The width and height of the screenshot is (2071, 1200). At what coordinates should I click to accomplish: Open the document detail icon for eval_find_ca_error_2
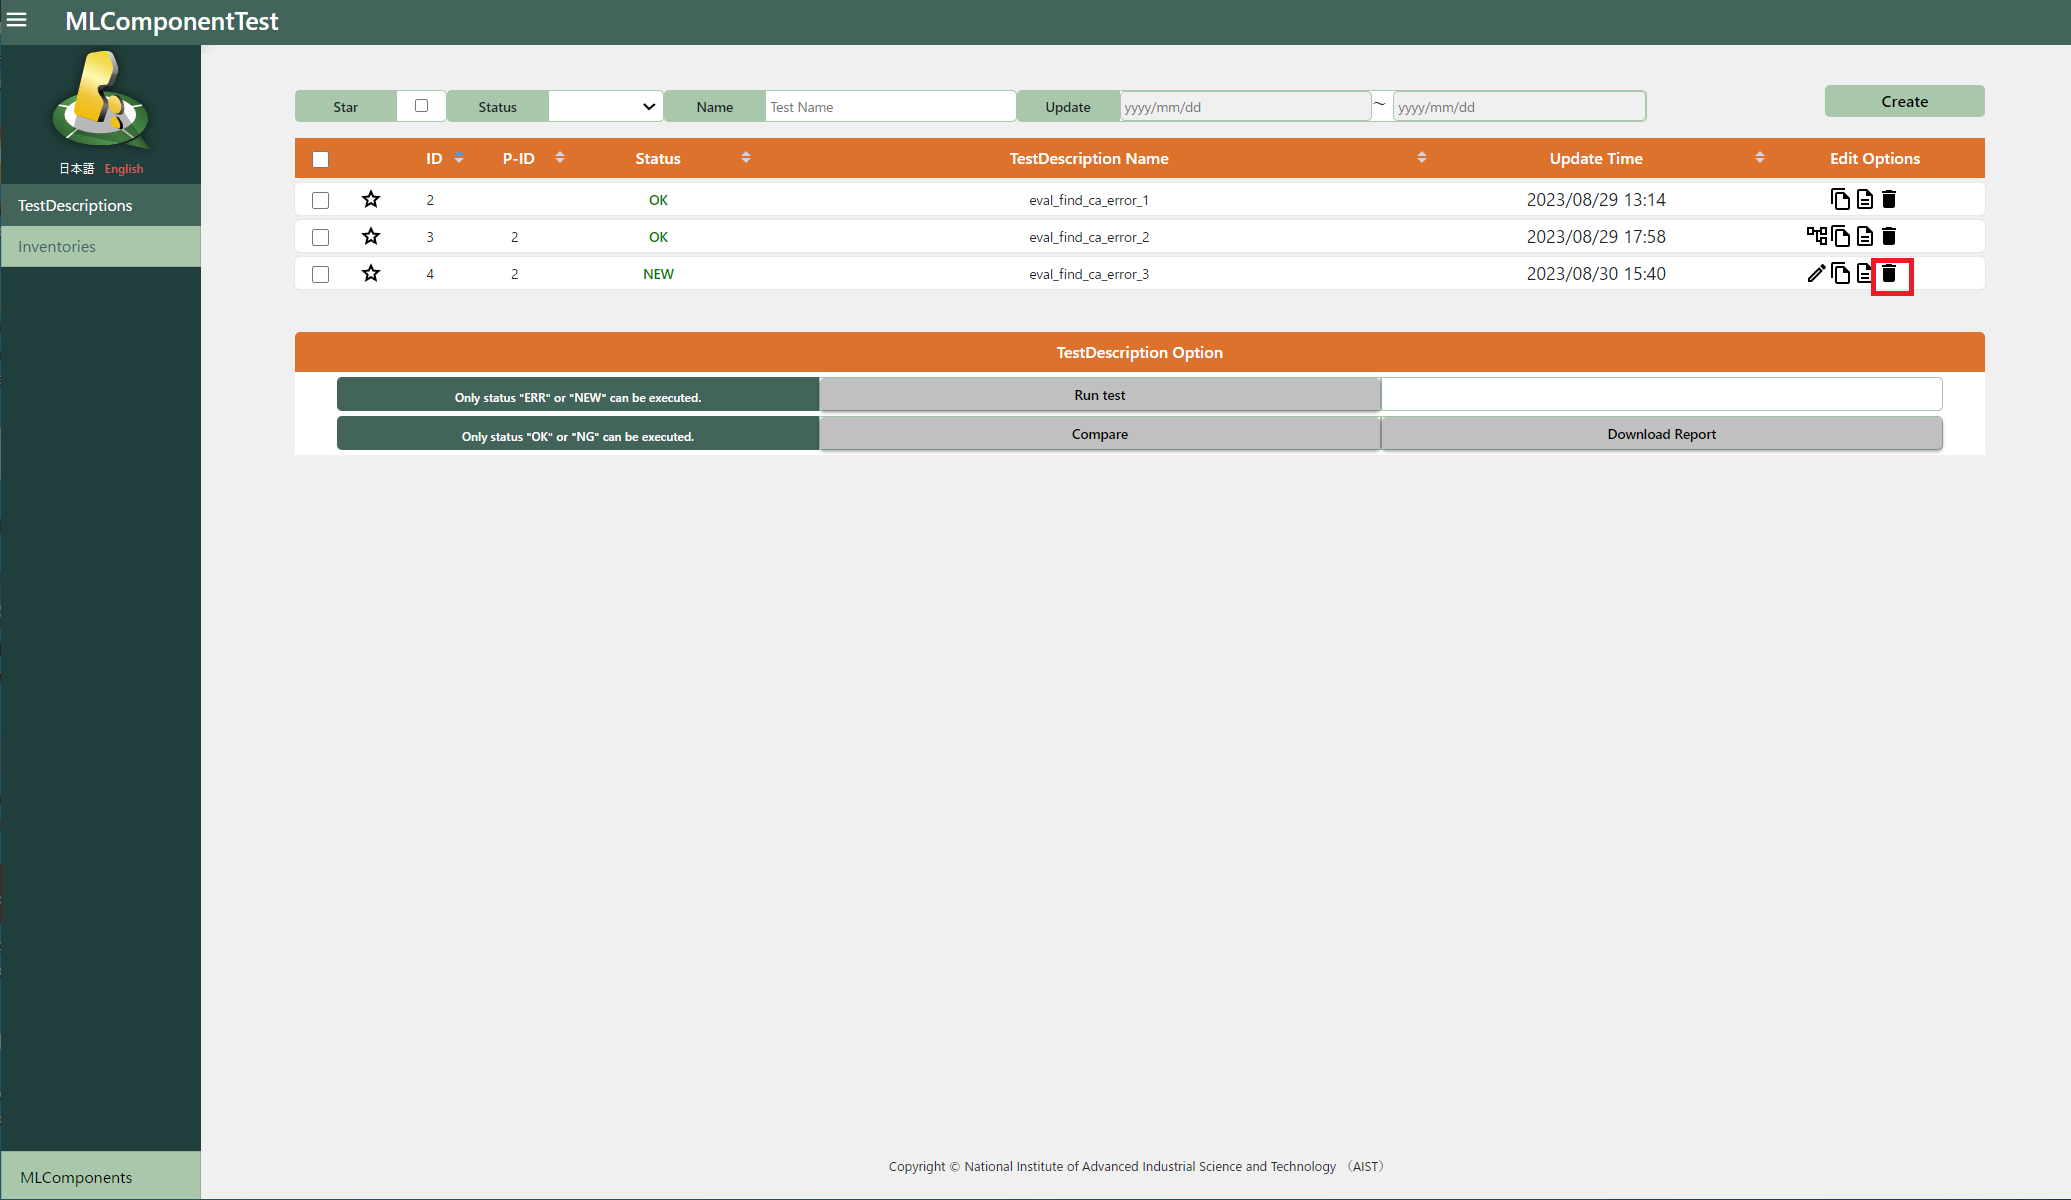1865,236
